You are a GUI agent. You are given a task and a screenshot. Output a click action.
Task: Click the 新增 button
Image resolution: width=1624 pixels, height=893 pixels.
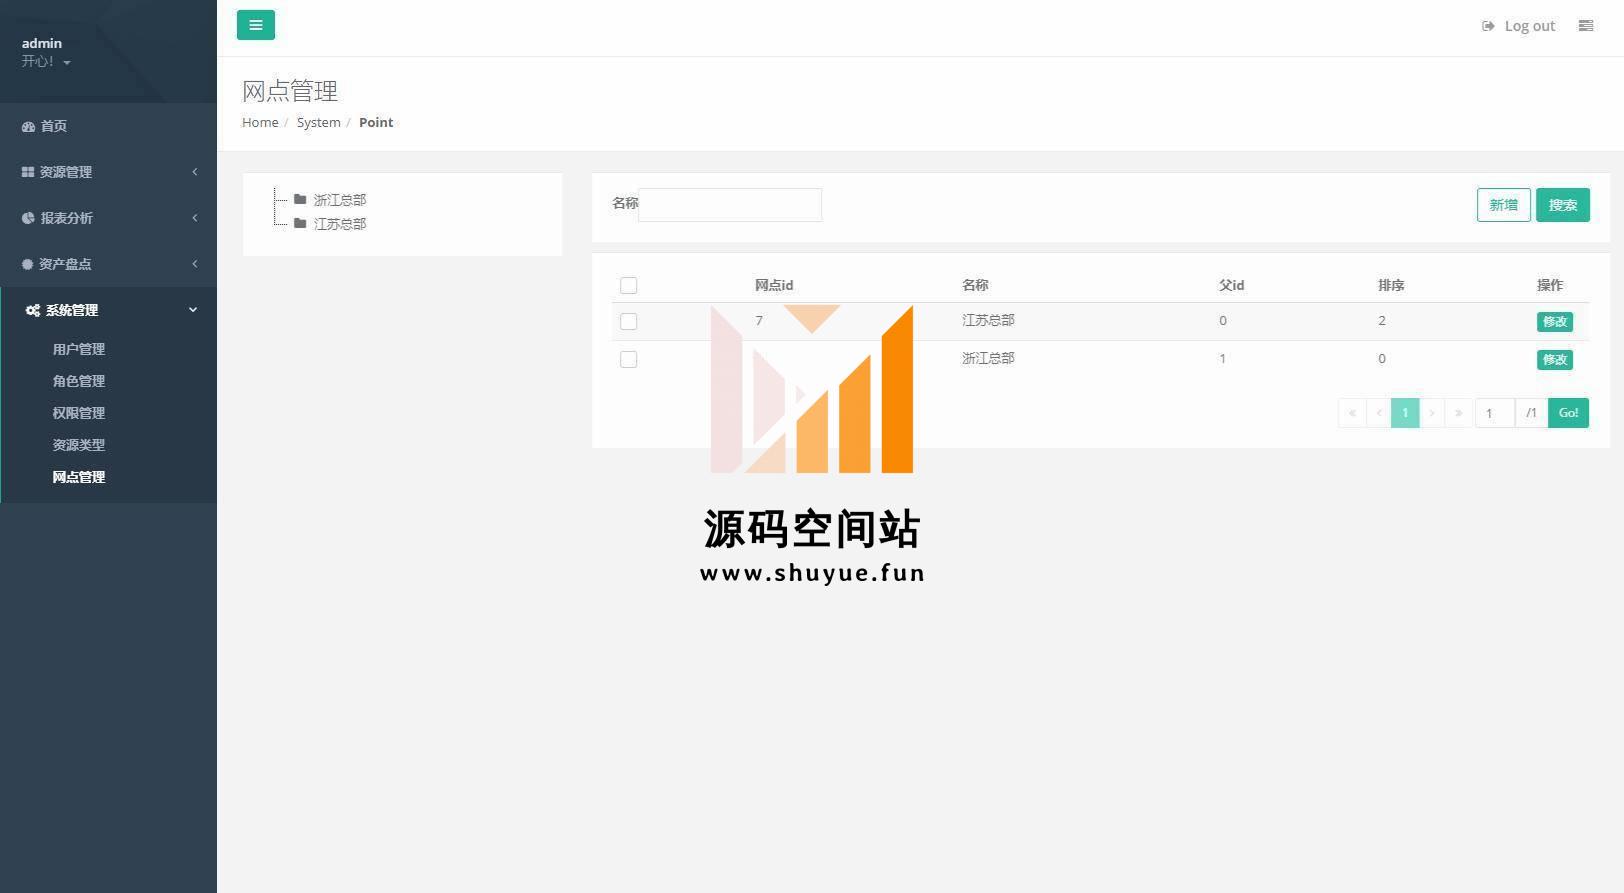click(1503, 205)
